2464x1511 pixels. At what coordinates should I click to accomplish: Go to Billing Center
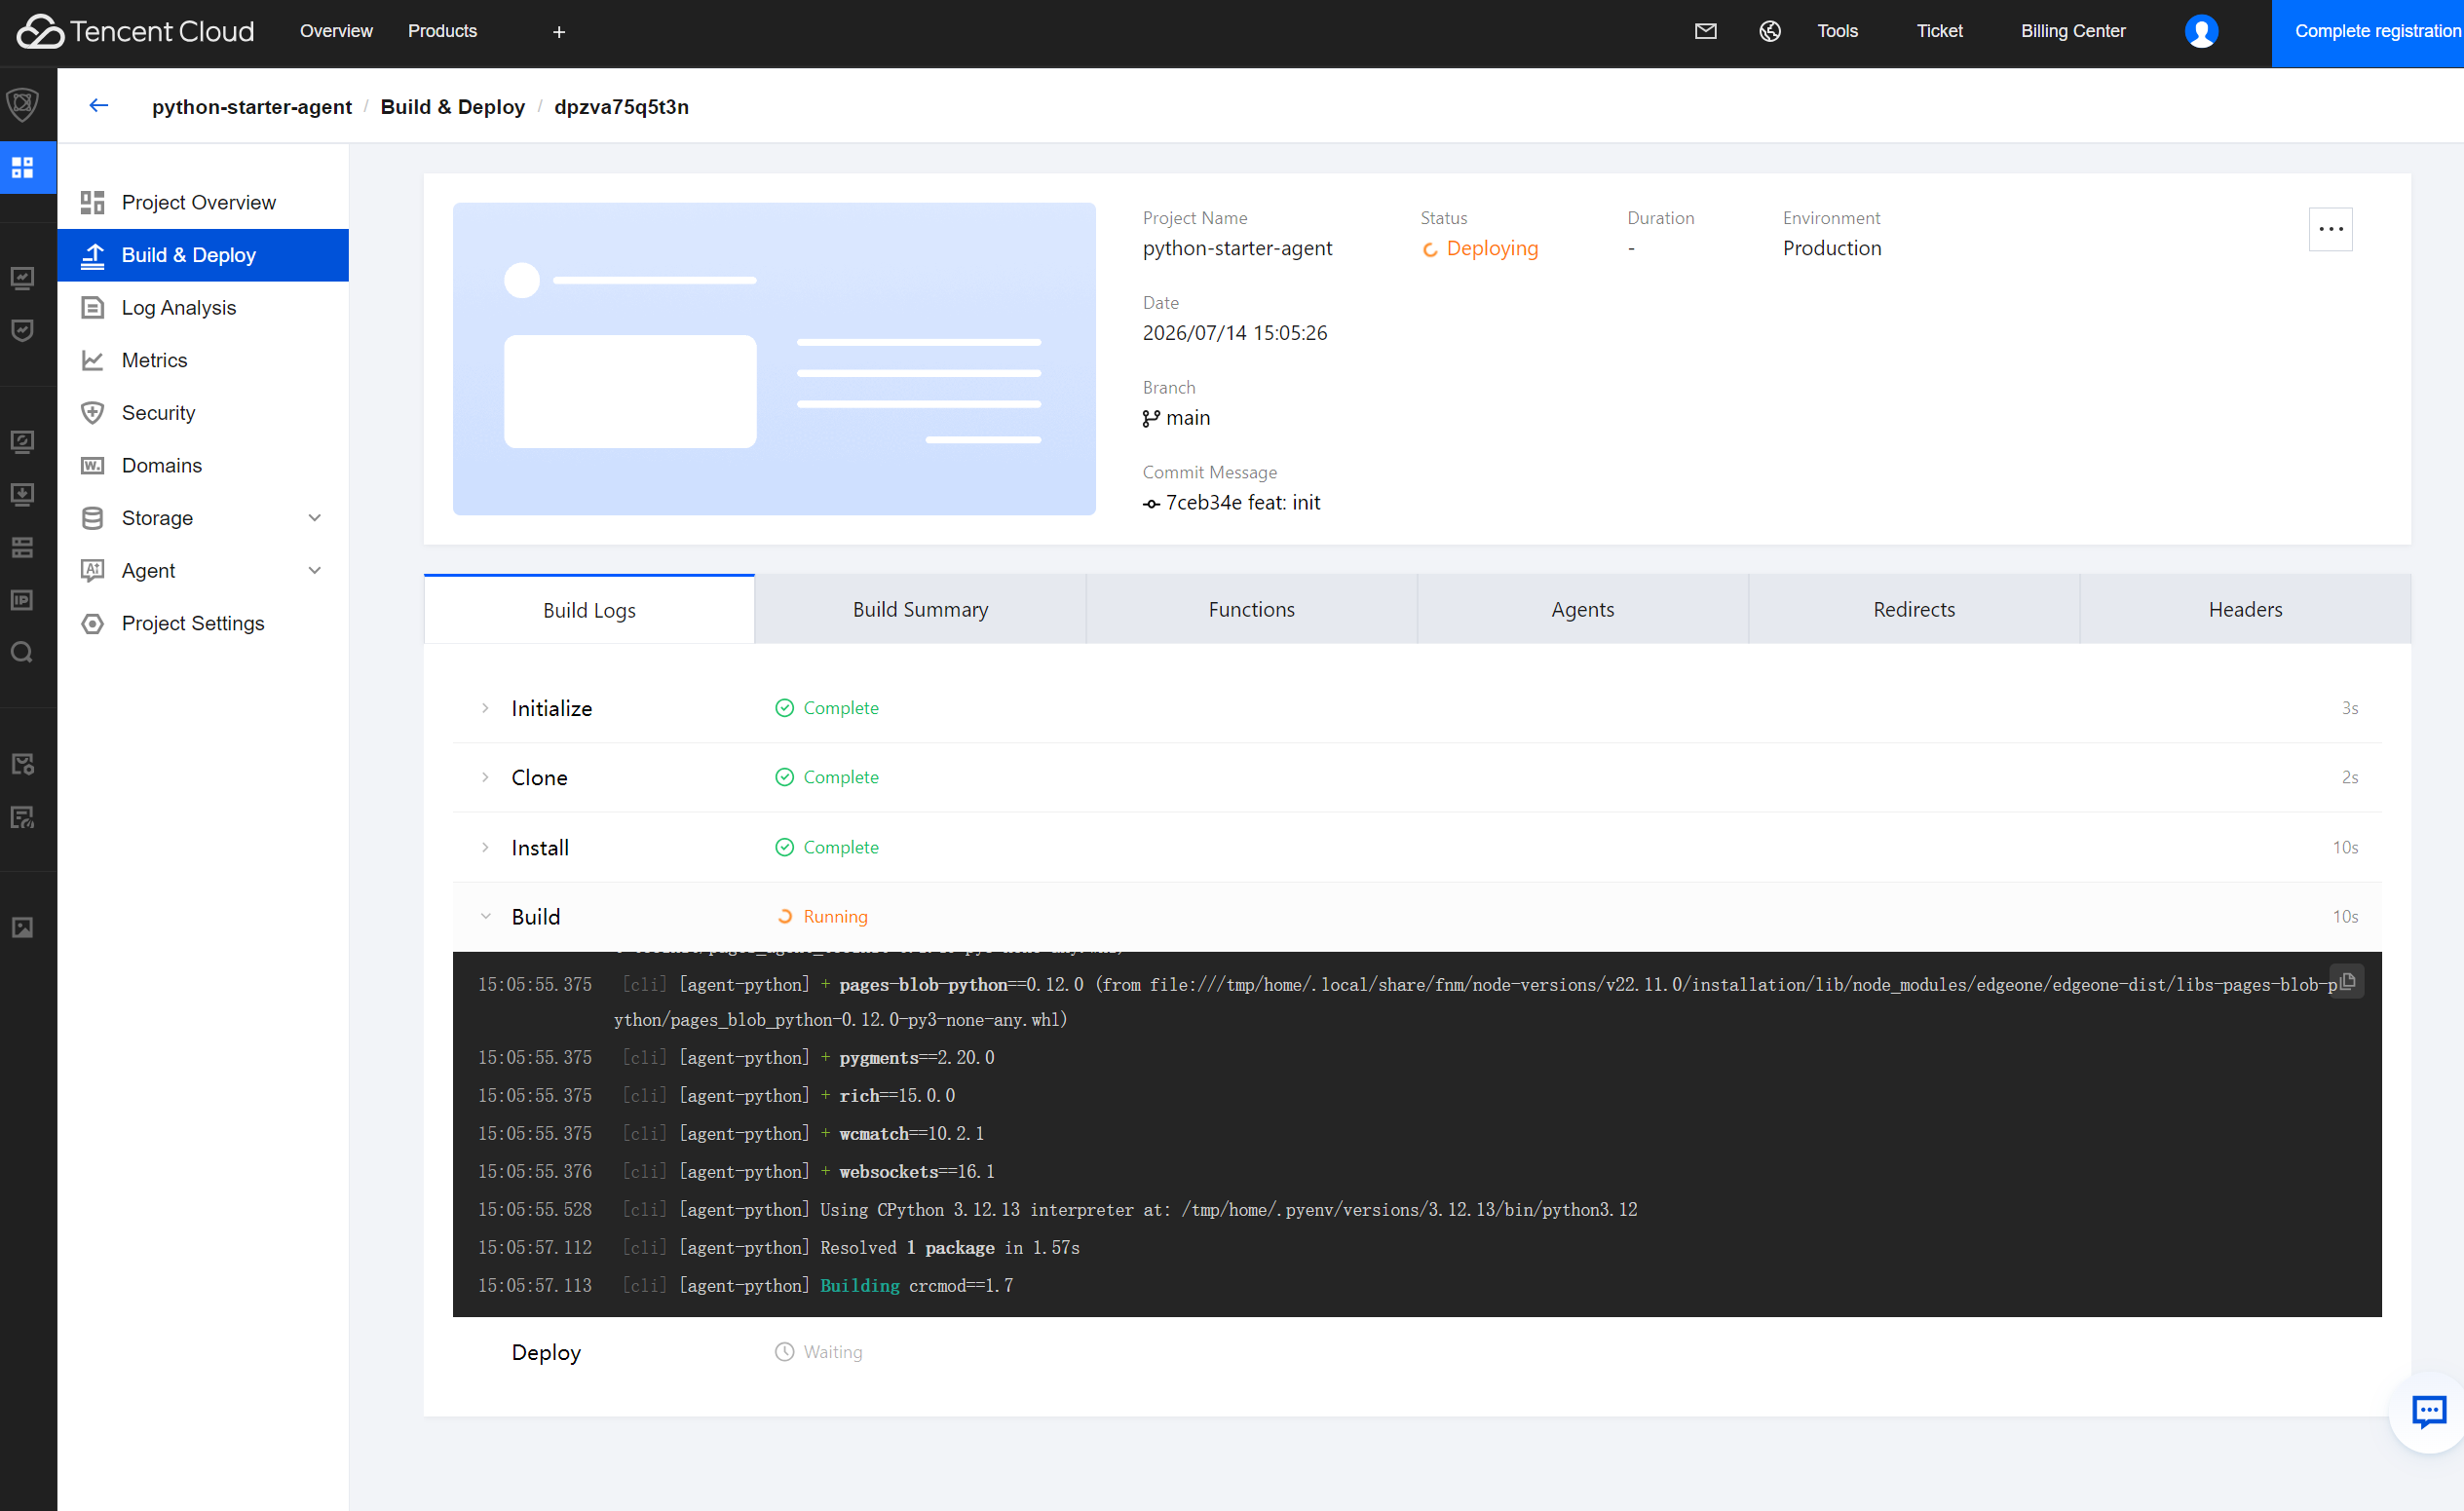pos(2072,31)
